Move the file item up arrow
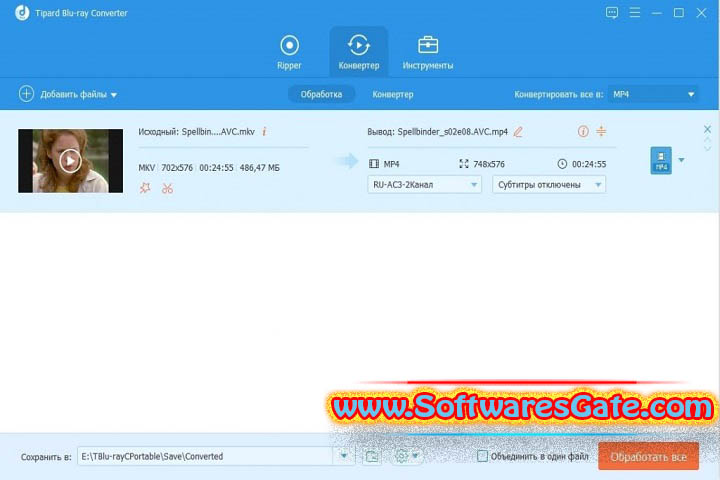This screenshot has height=480, width=720. tap(707, 140)
